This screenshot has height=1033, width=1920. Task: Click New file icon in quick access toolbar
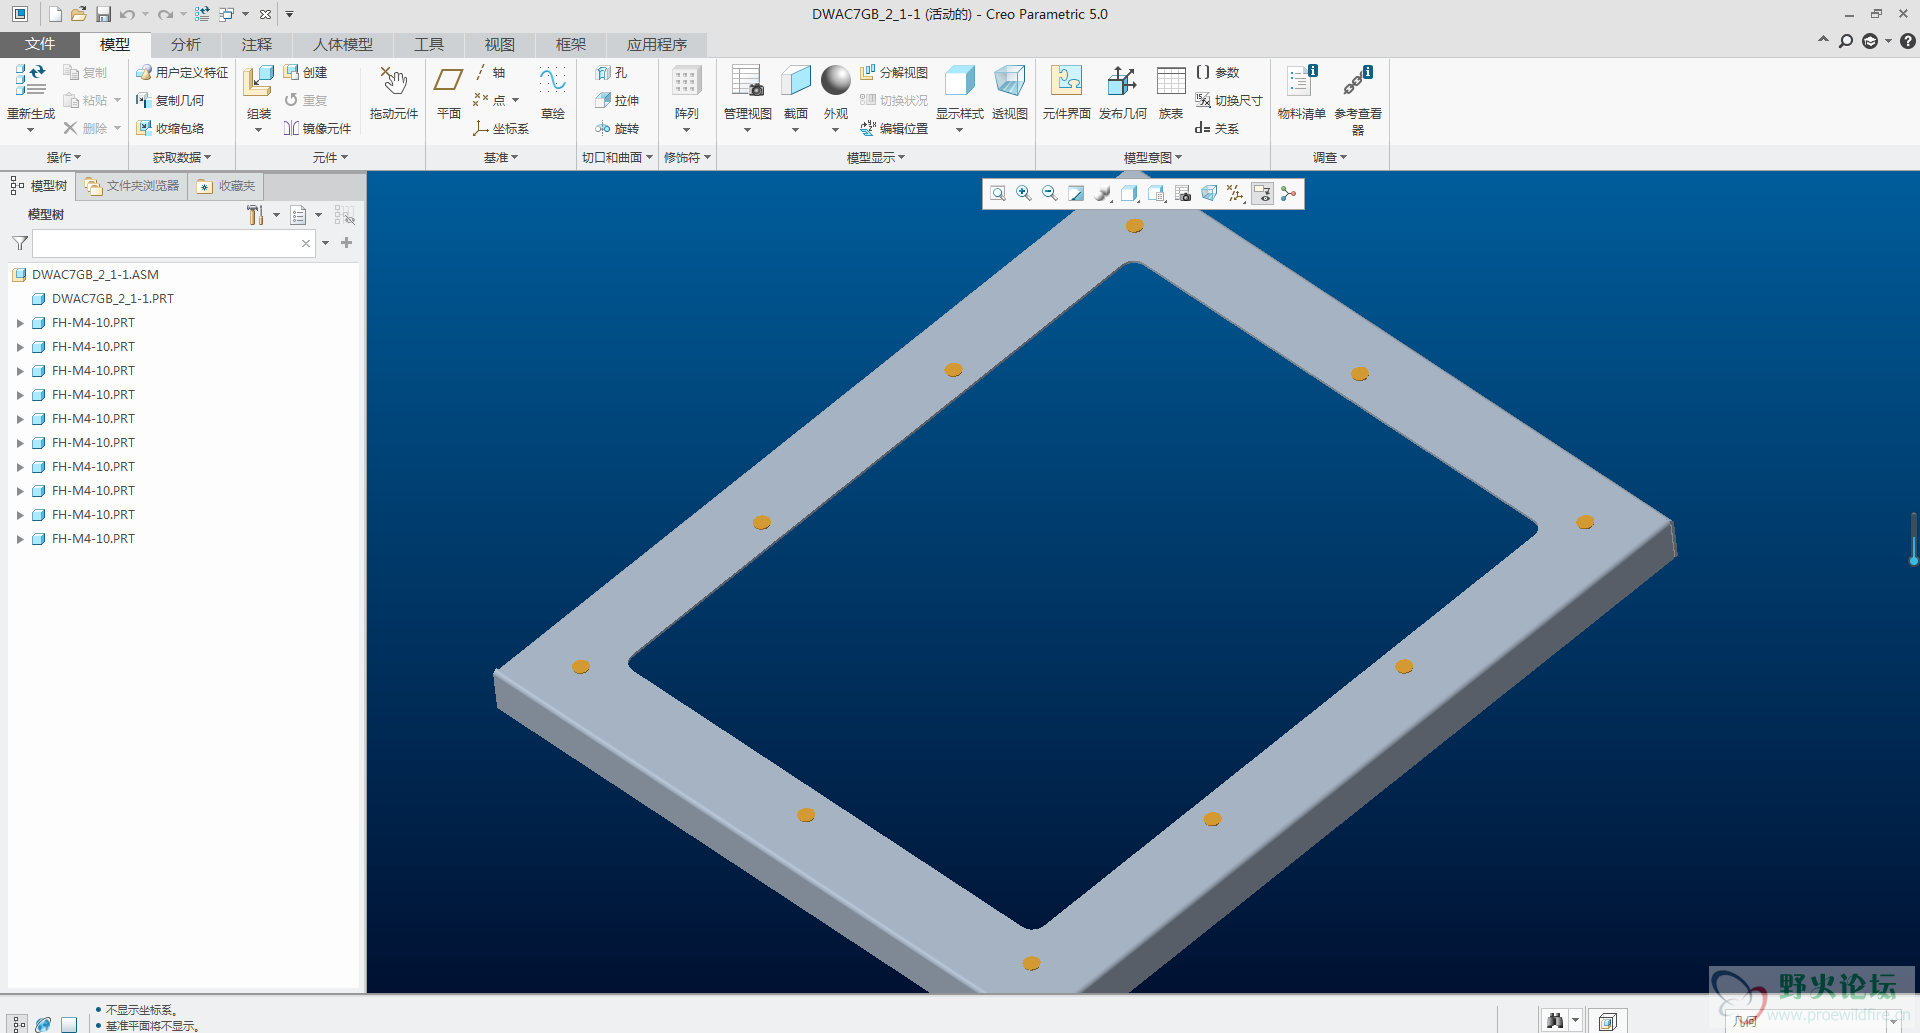click(55, 14)
